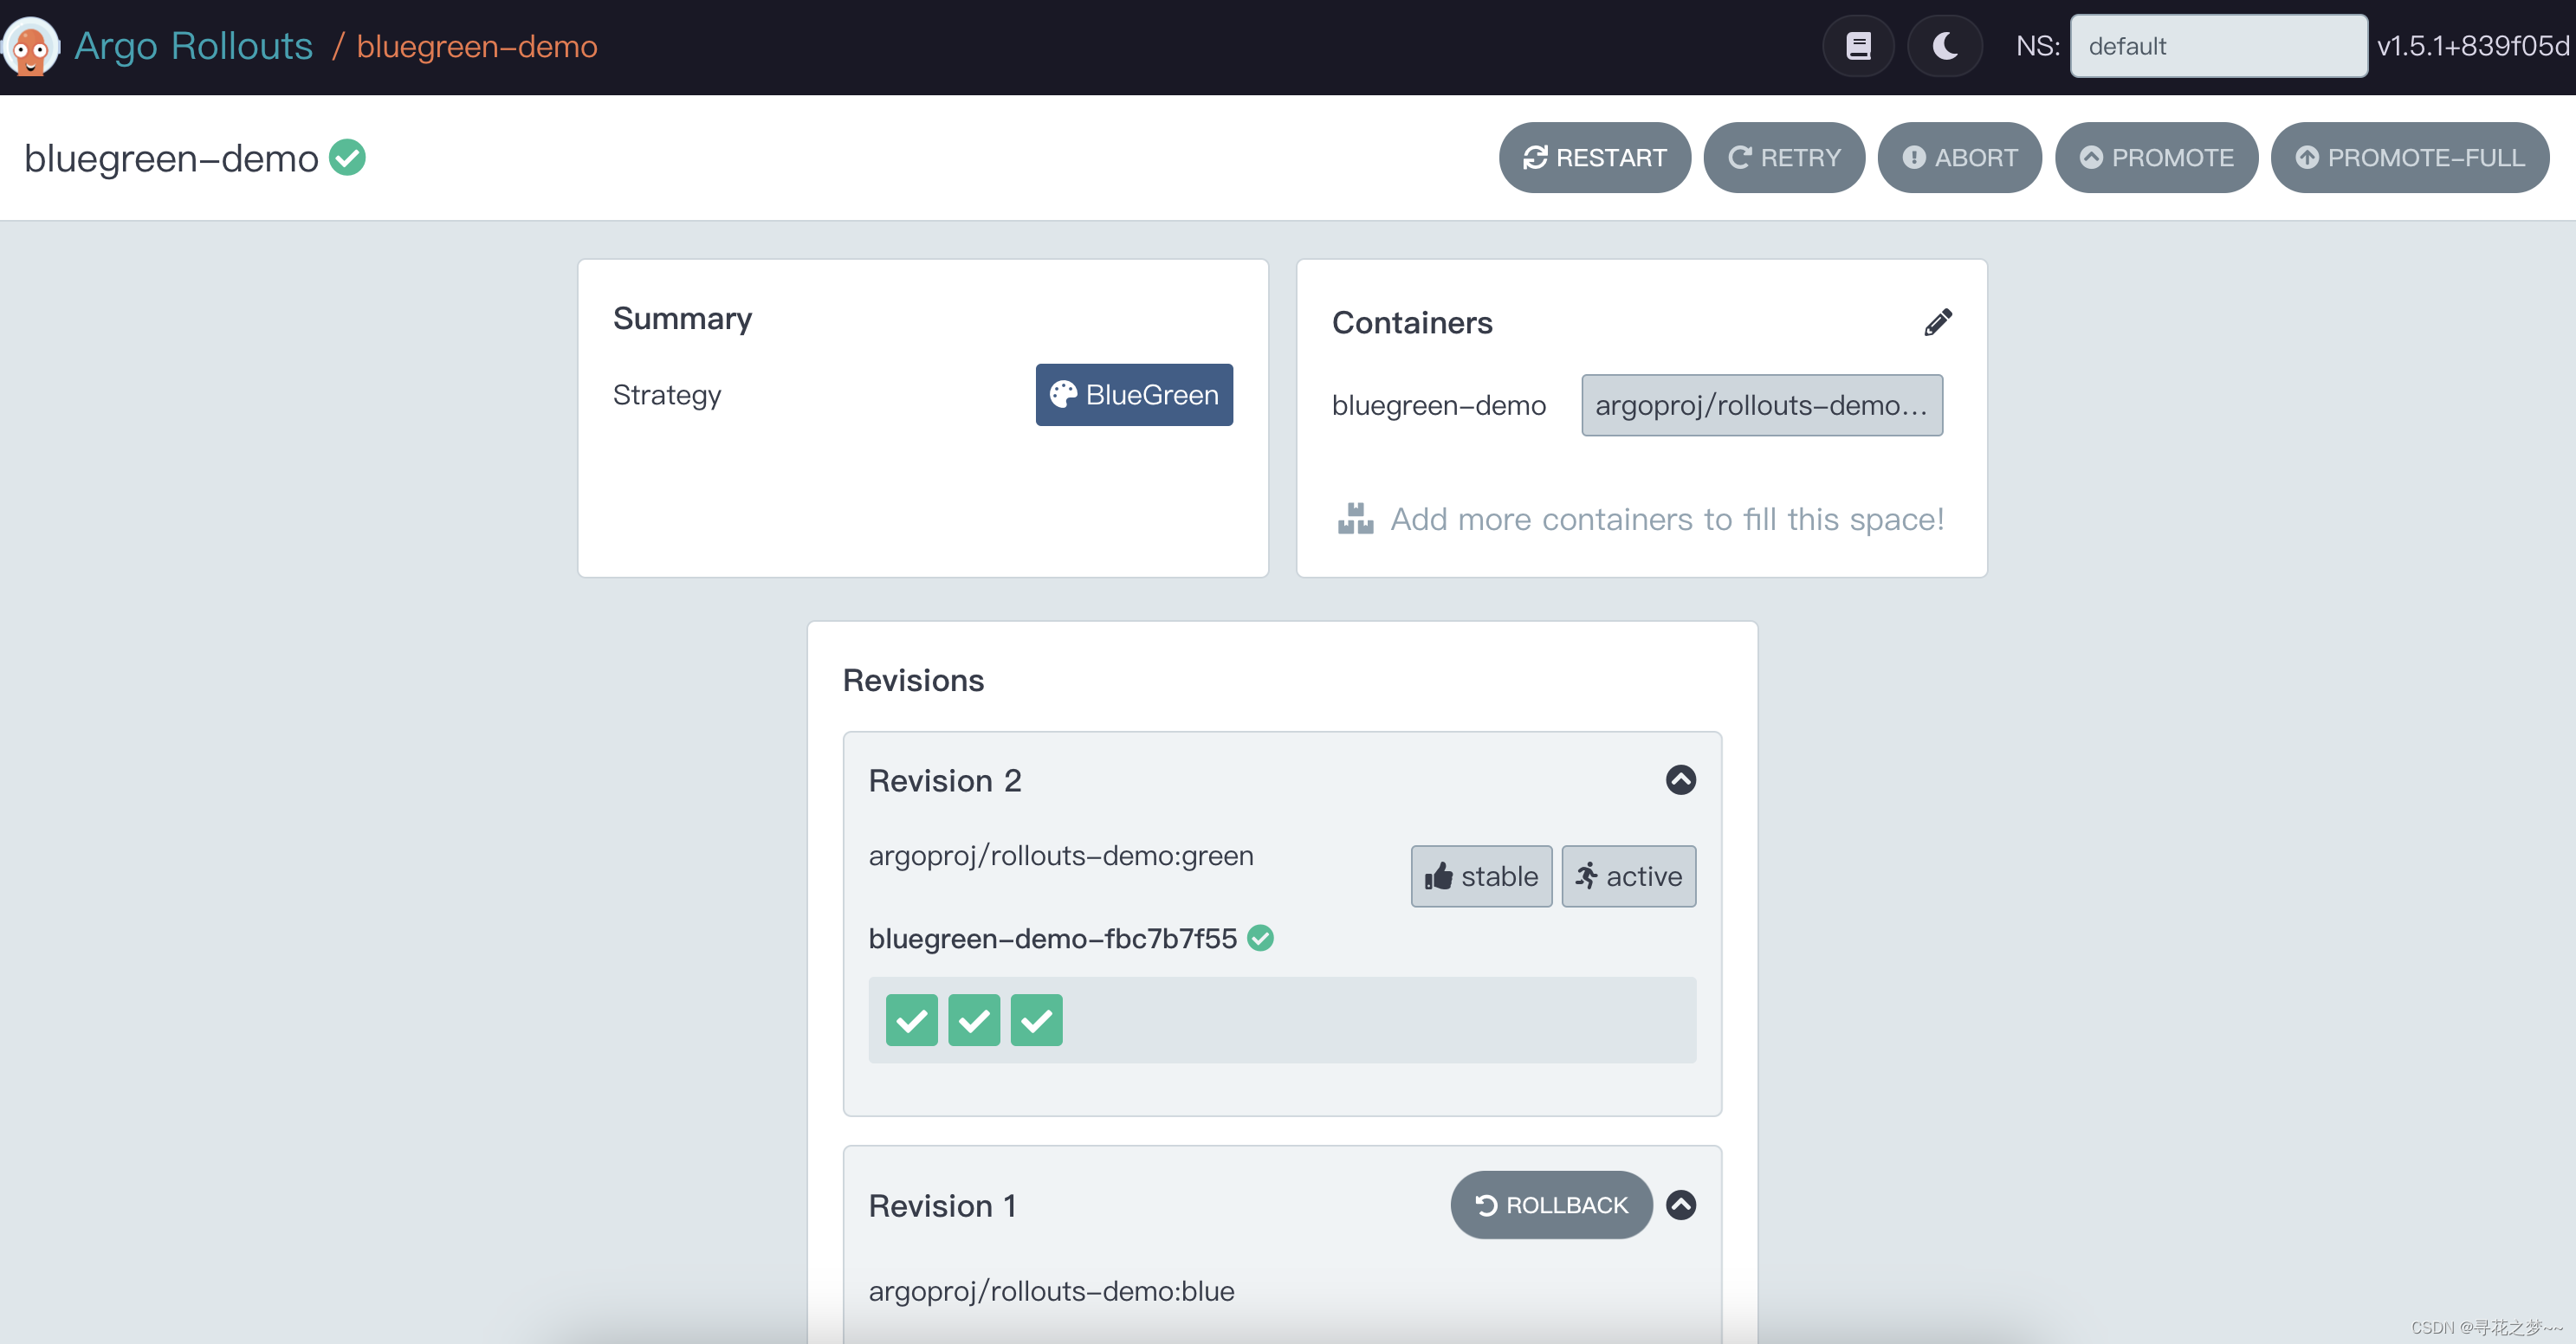Click the documentation book icon
The height and width of the screenshot is (1344, 2576).
pos(1859,46)
